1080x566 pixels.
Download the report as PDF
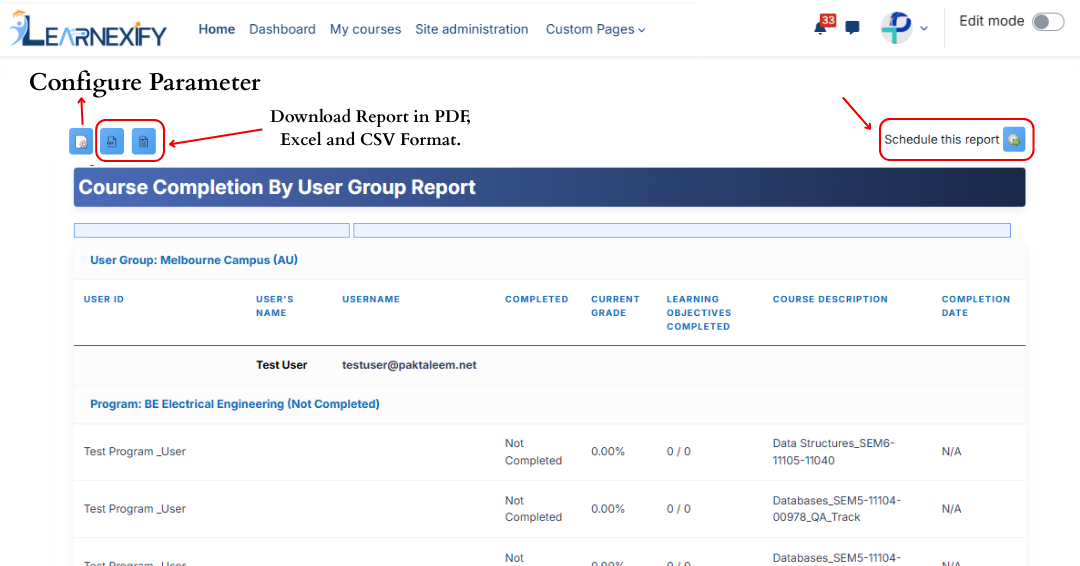pyautogui.click(x=112, y=141)
